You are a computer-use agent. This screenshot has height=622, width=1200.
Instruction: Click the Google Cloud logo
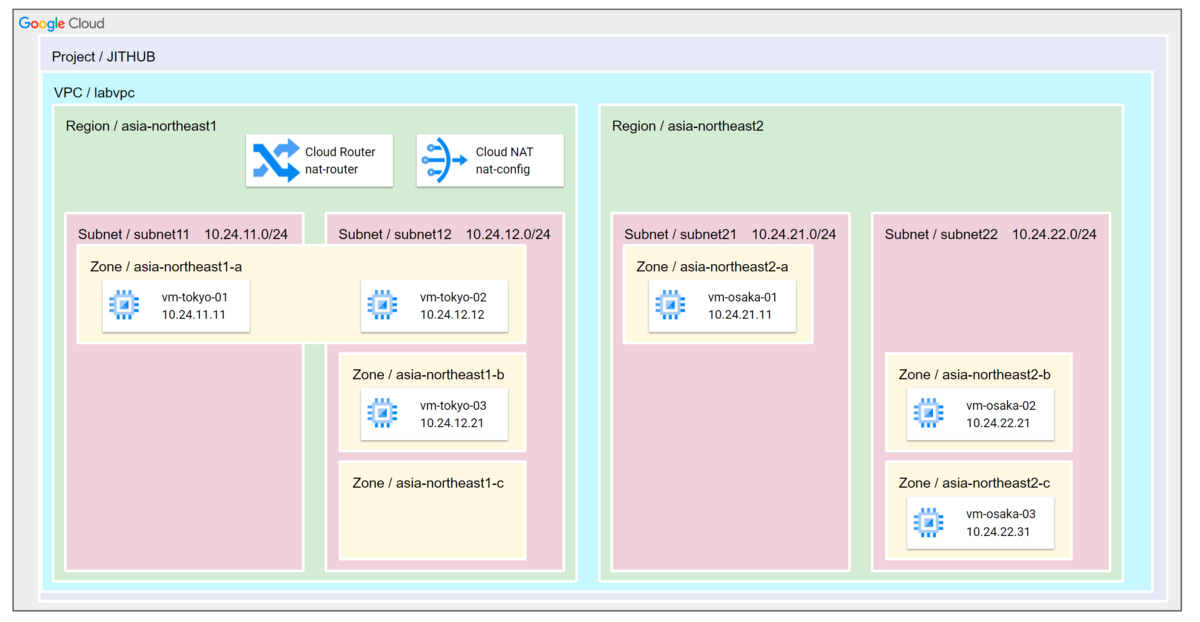click(x=61, y=23)
